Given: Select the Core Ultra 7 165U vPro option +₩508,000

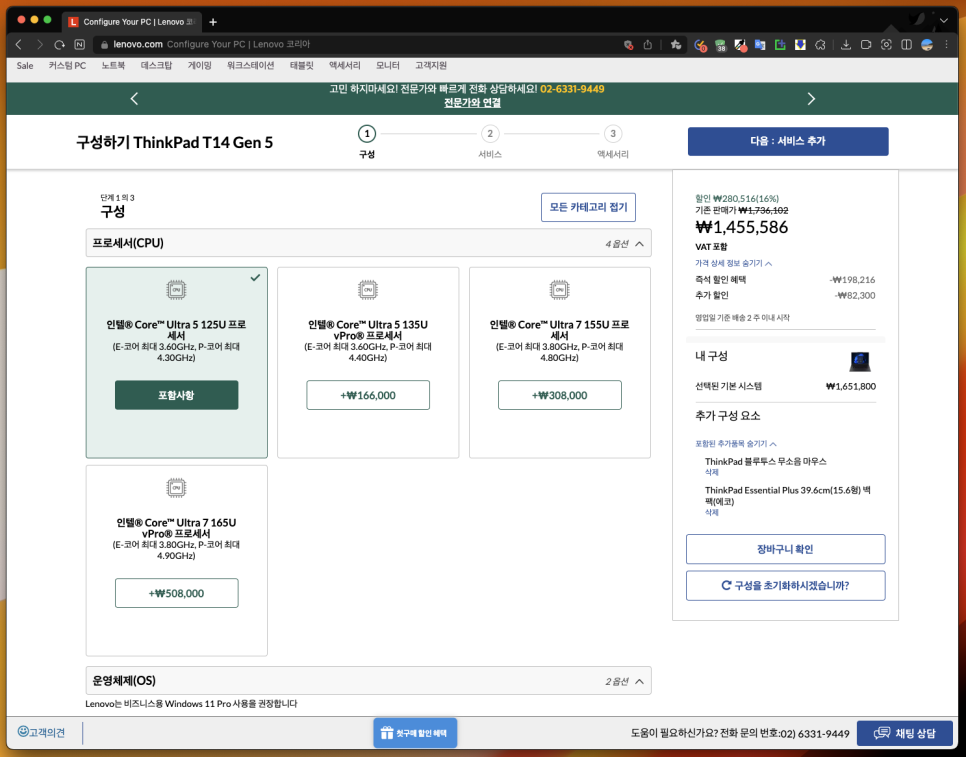Looking at the screenshot, I should (x=176, y=593).
